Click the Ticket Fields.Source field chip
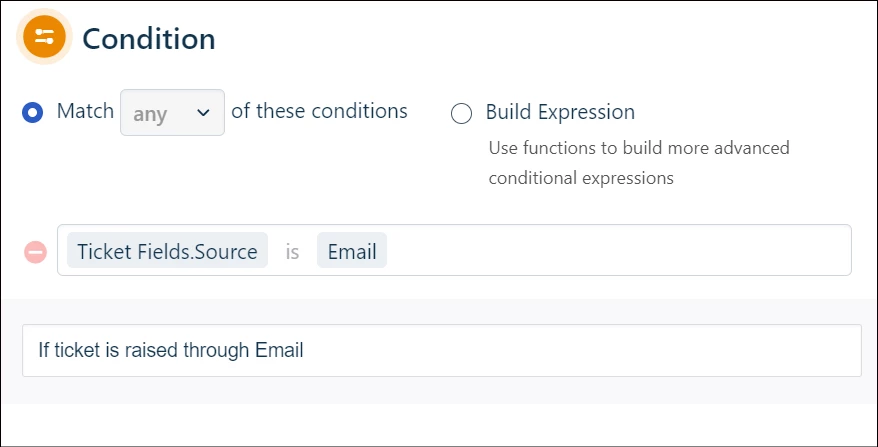The height and width of the screenshot is (447, 878). tap(167, 252)
